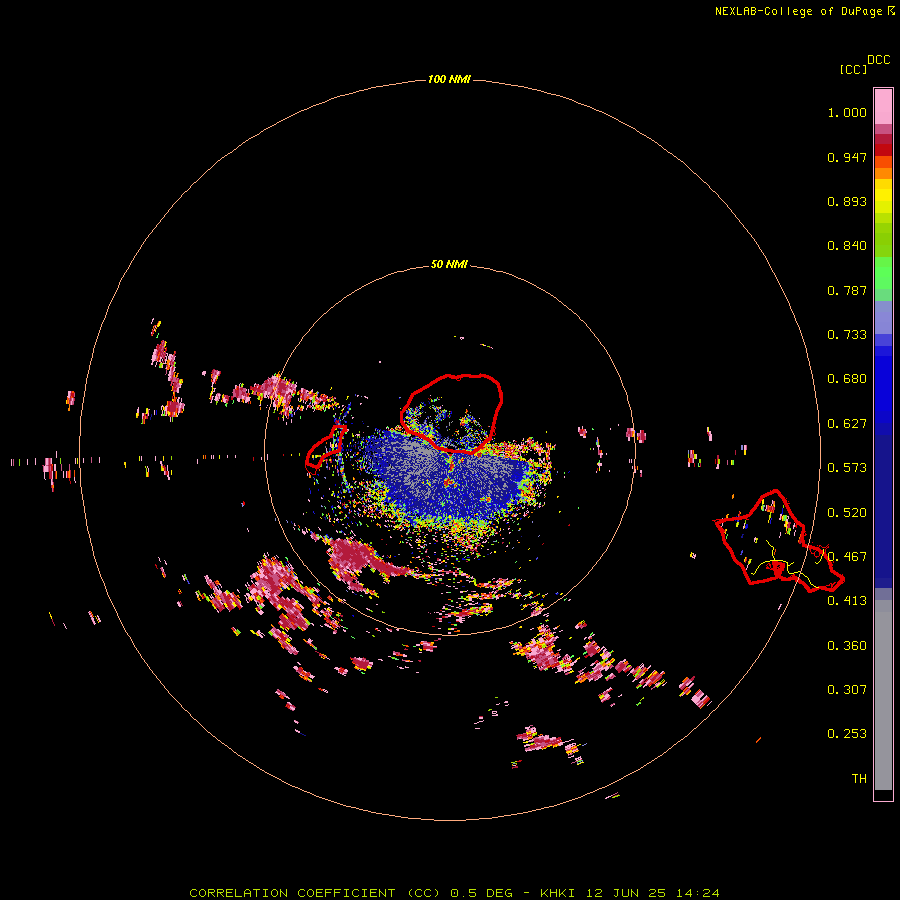Click the 0.253 scale value
Screen dimensions: 900x900
point(847,734)
